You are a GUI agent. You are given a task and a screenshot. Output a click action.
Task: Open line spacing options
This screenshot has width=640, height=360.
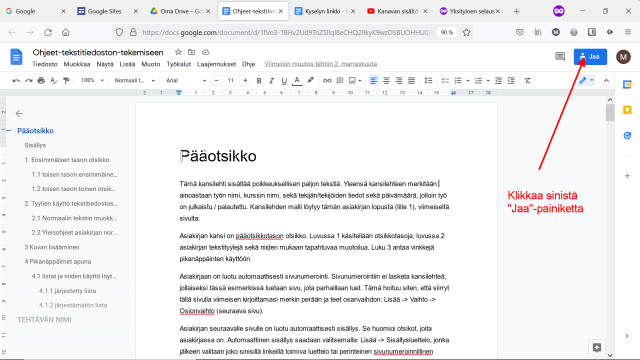pos(428,81)
